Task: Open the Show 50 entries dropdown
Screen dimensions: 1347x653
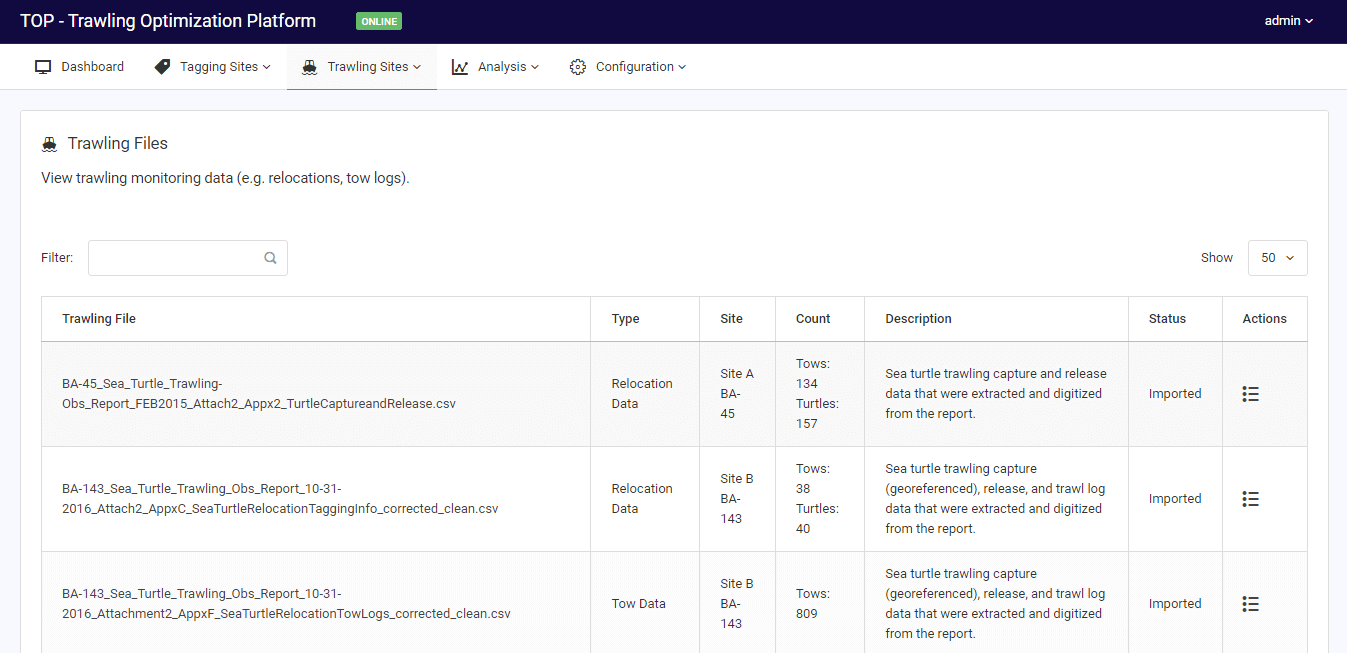Action: (x=1277, y=258)
